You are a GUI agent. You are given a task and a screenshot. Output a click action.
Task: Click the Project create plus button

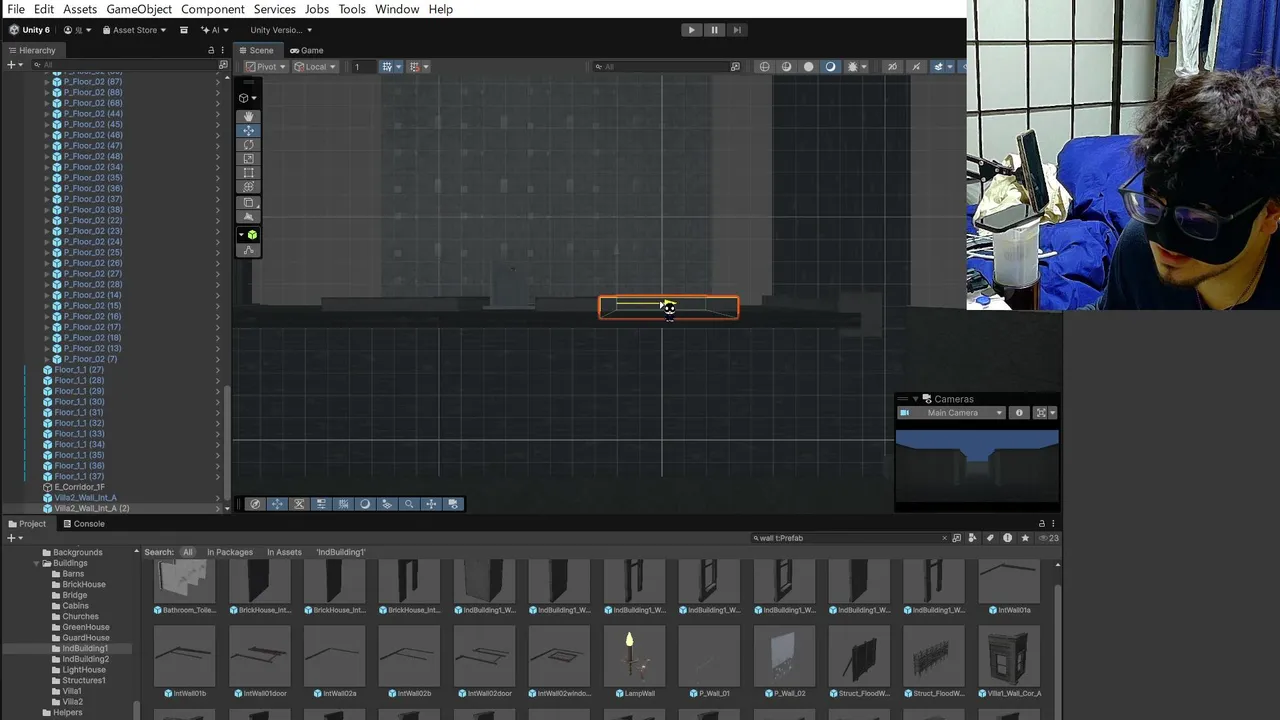[12, 538]
